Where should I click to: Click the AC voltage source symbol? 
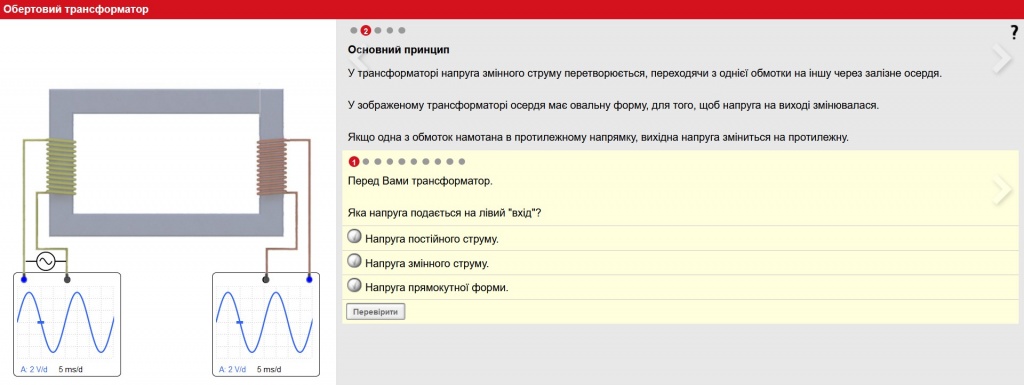(x=46, y=262)
